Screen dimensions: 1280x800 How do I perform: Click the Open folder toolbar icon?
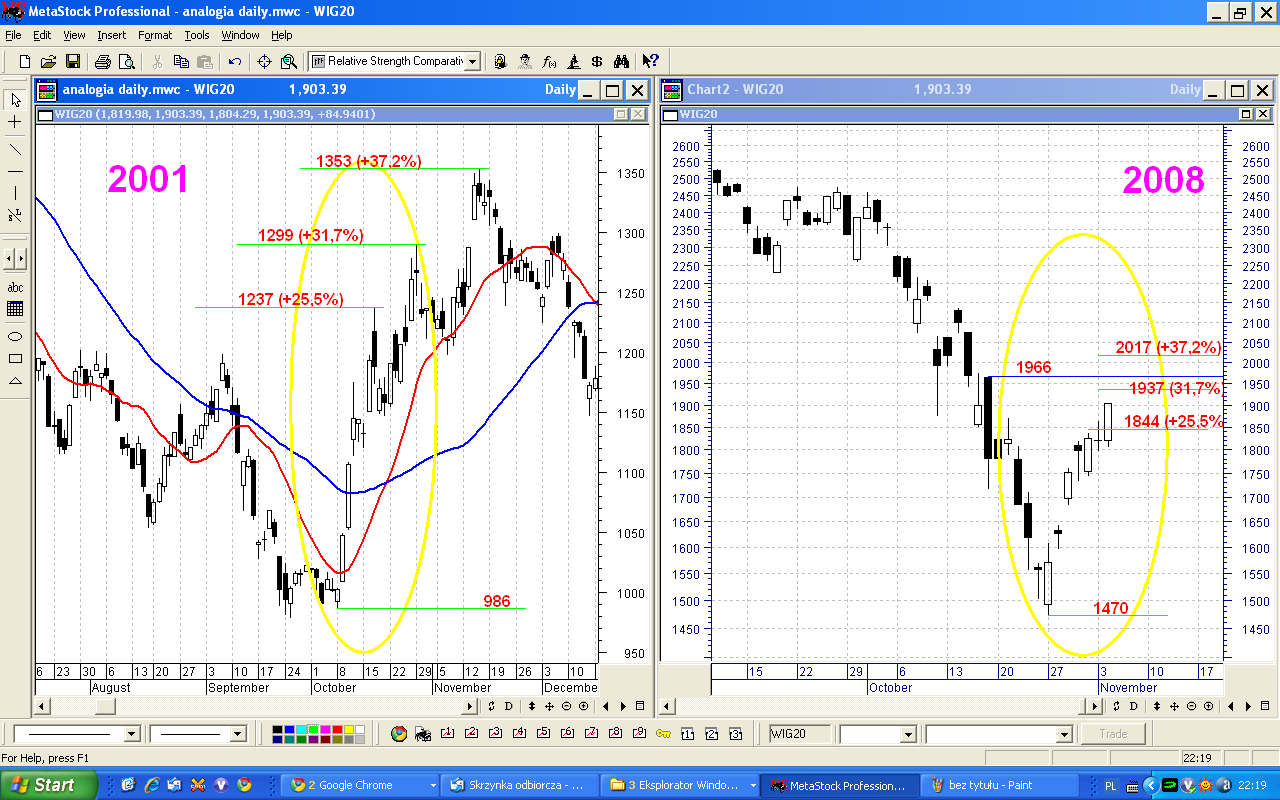(50, 62)
